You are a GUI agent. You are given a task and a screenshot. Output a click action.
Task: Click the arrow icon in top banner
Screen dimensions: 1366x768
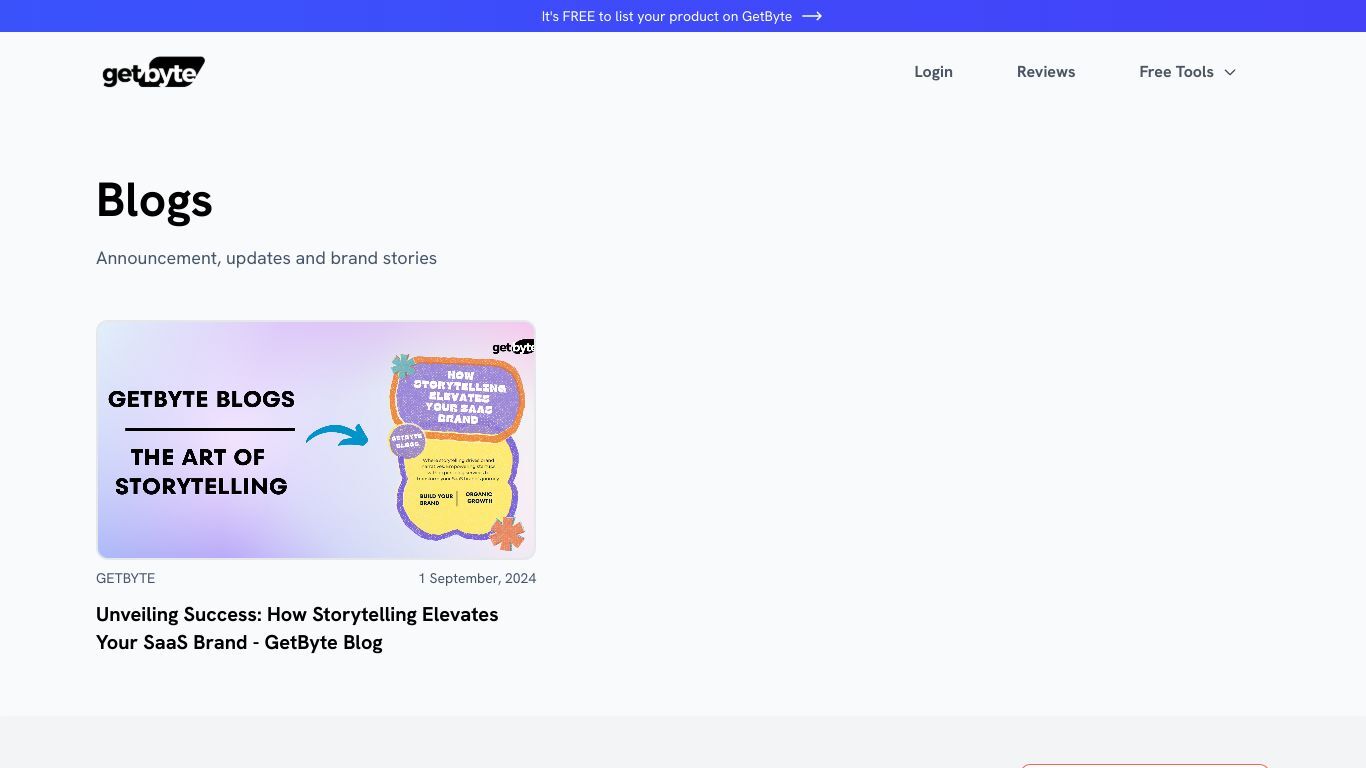click(x=812, y=16)
